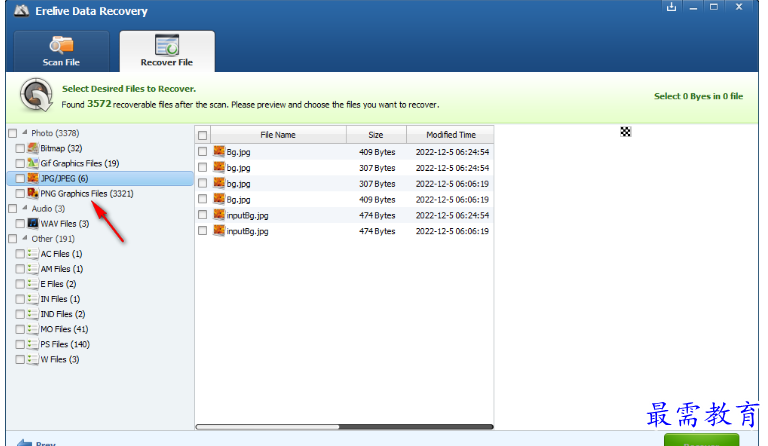The width and height of the screenshot is (768, 446).
Task: Check the first Bg.jpg 409 Bytes row checkbox
Action: point(202,152)
